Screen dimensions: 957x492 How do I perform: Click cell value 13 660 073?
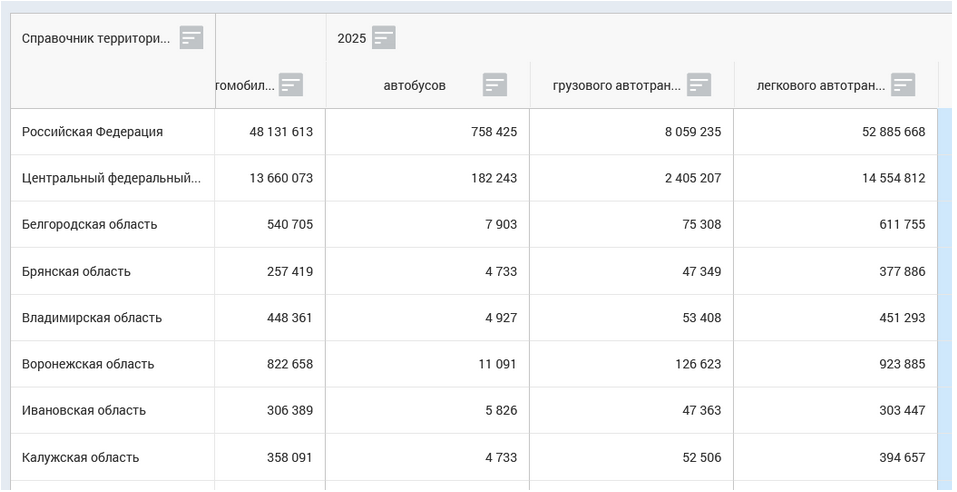281,178
